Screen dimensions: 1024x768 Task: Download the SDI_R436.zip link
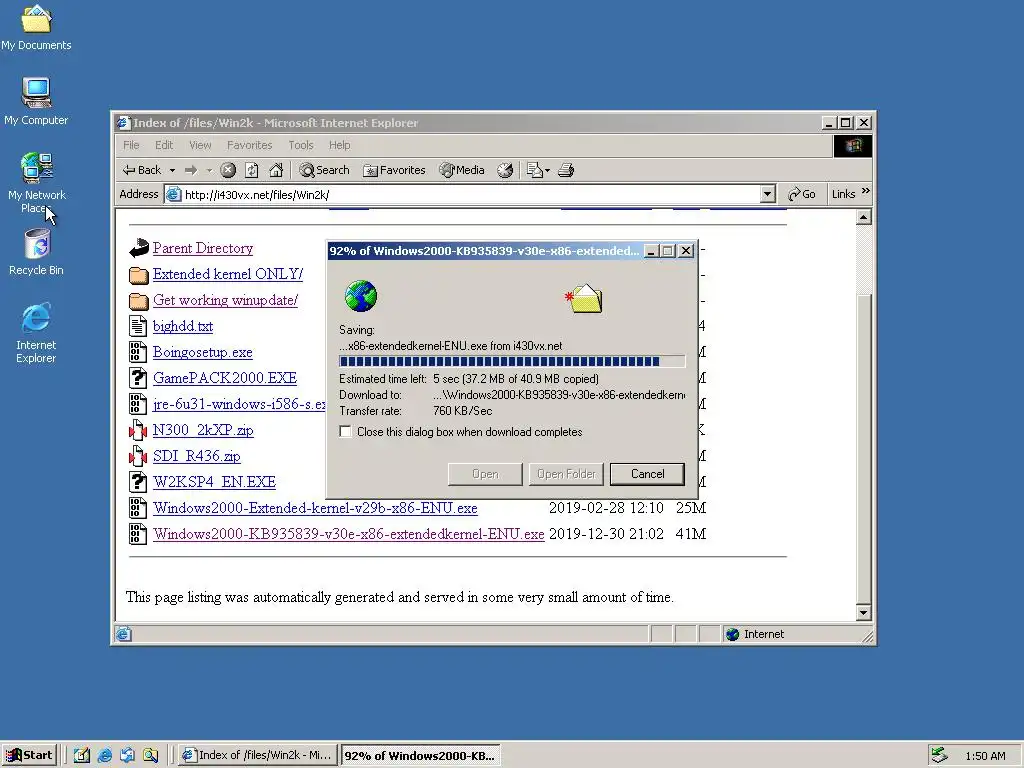(197, 456)
